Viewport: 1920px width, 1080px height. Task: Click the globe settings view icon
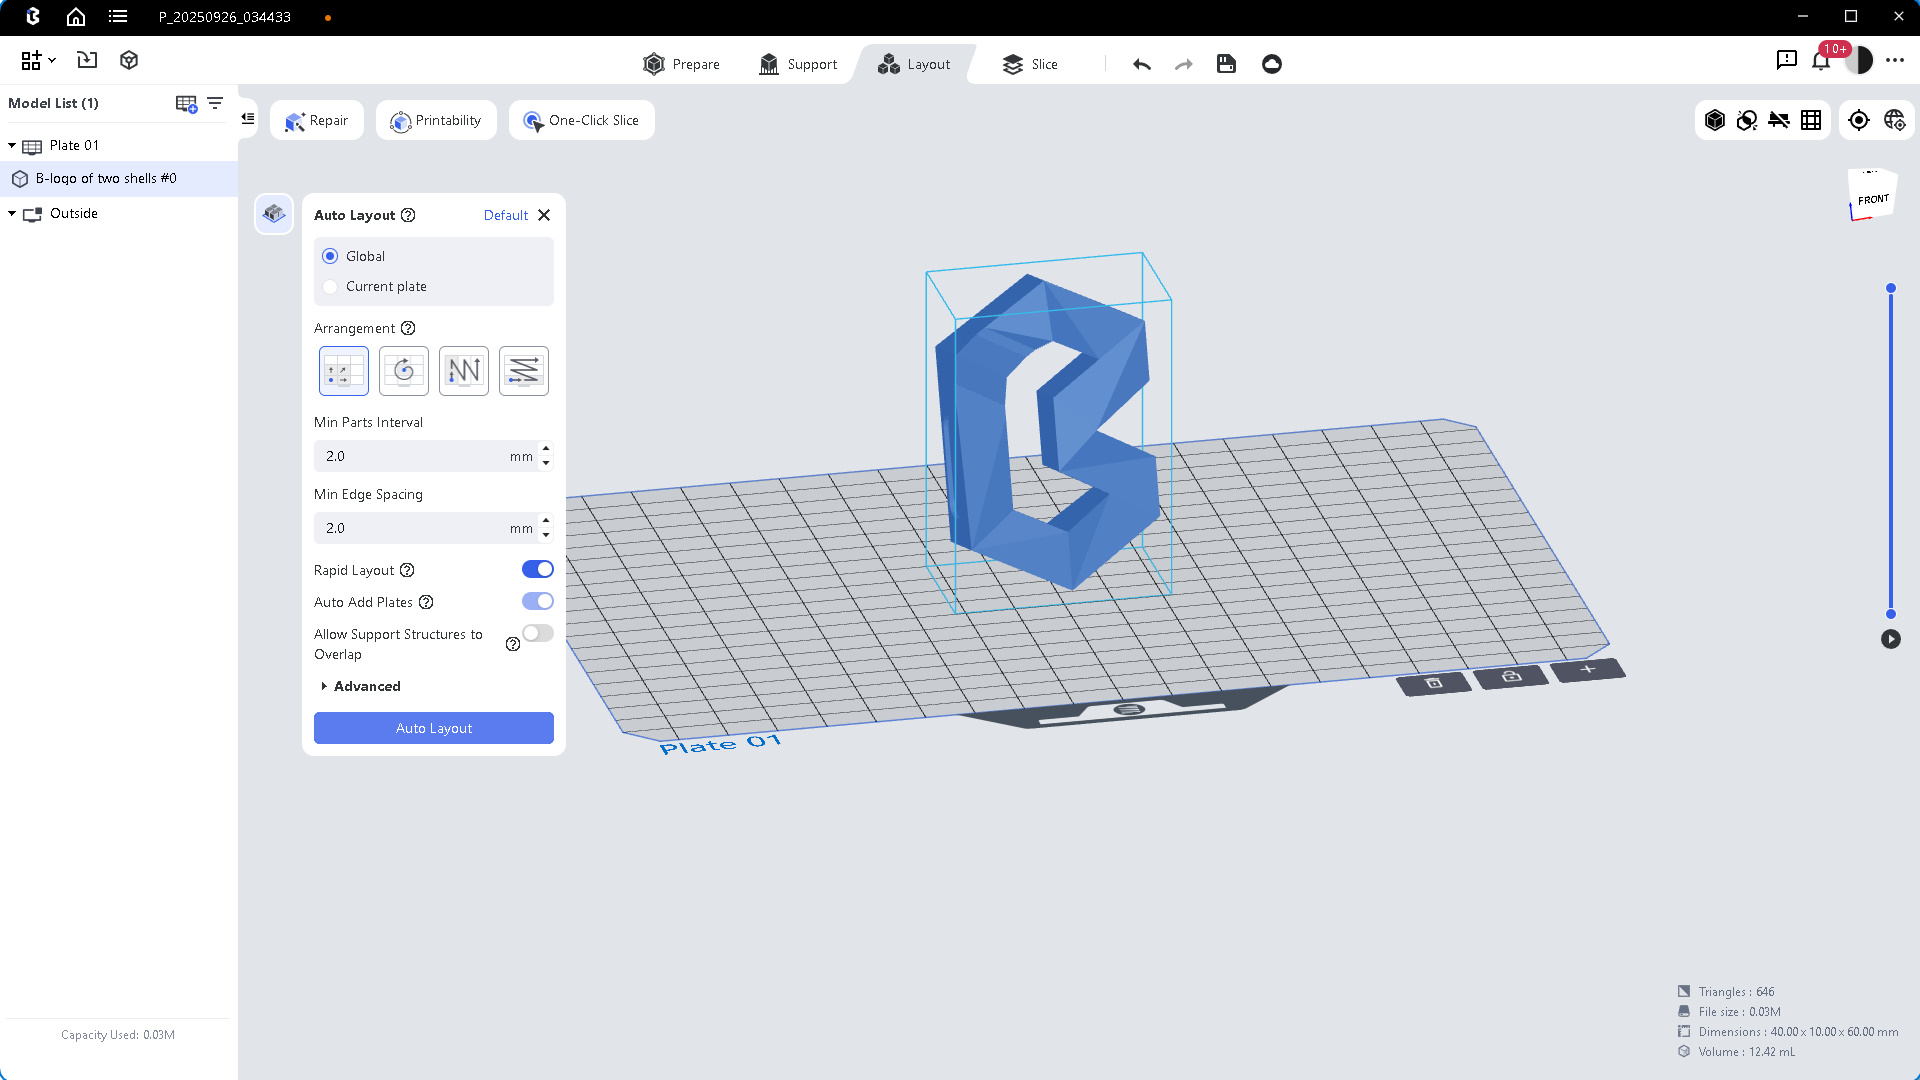[1895, 120]
